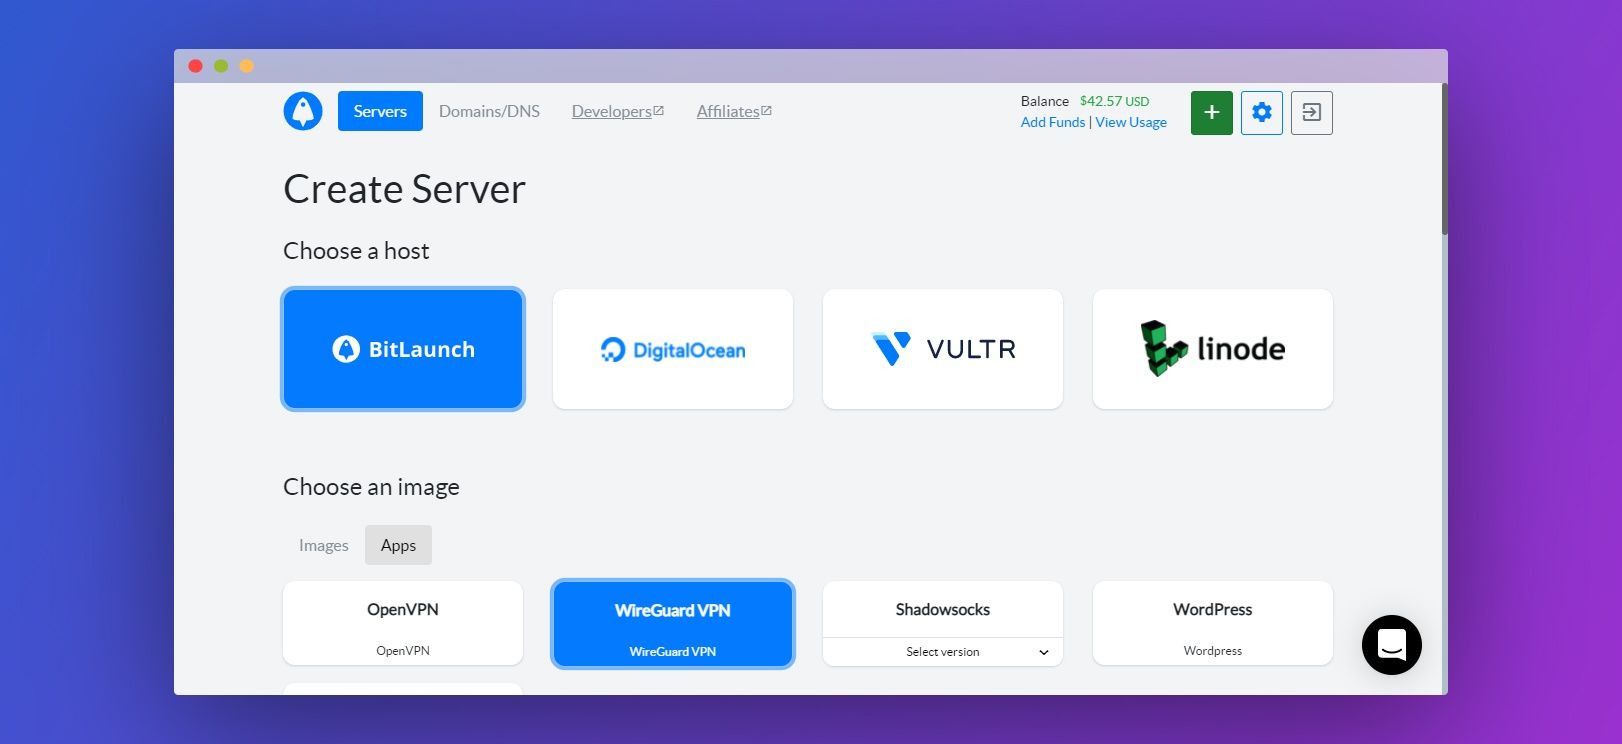Click the page vertical scrollbar
The width and height of the screenshot is (1622, 744).
pyautogui.click(x=1444, y=160)
